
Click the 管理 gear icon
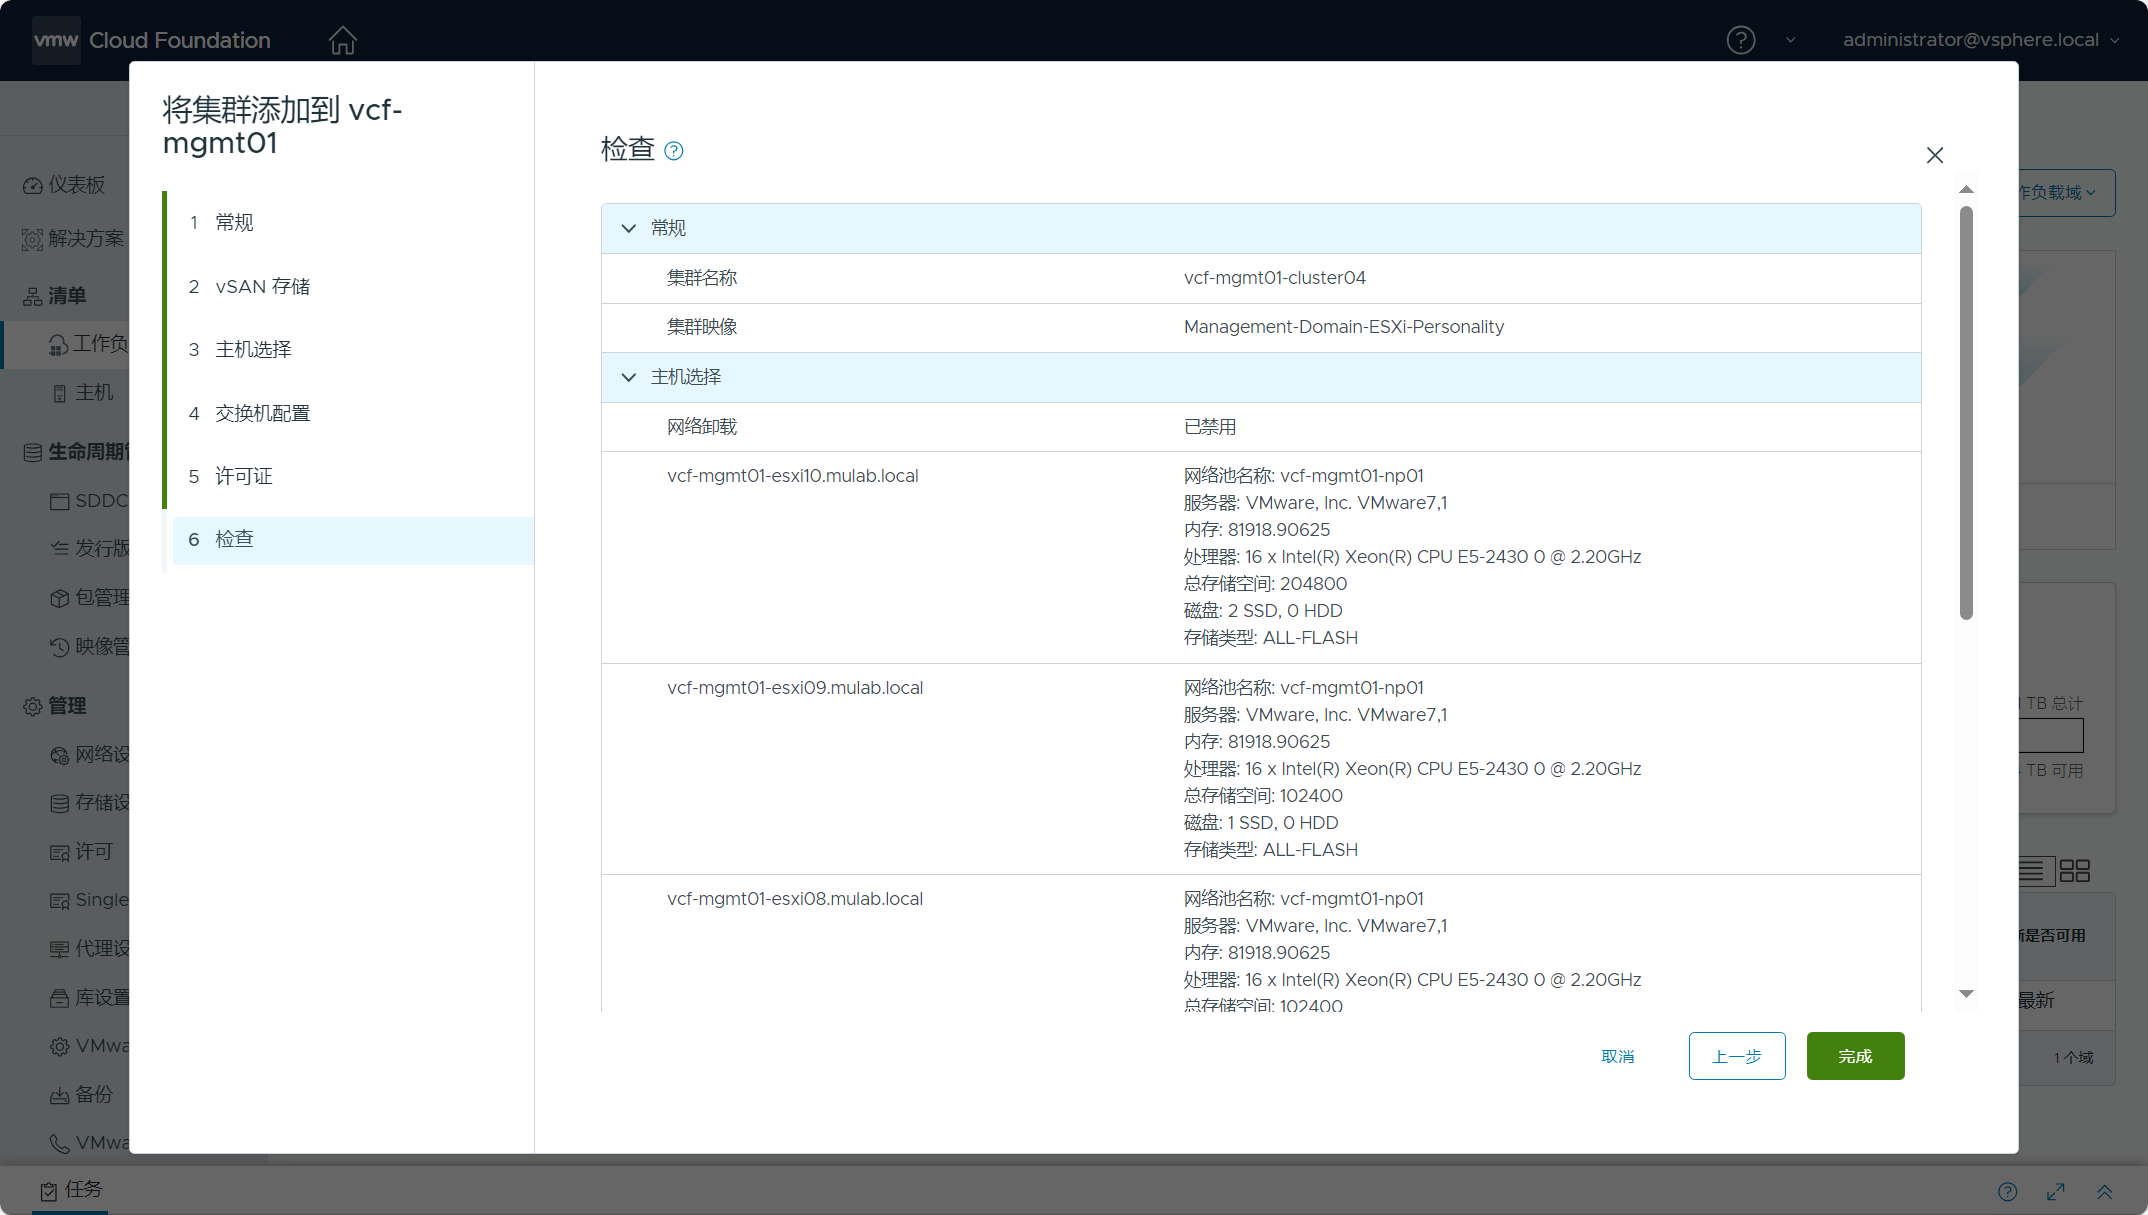coord(32,707)
